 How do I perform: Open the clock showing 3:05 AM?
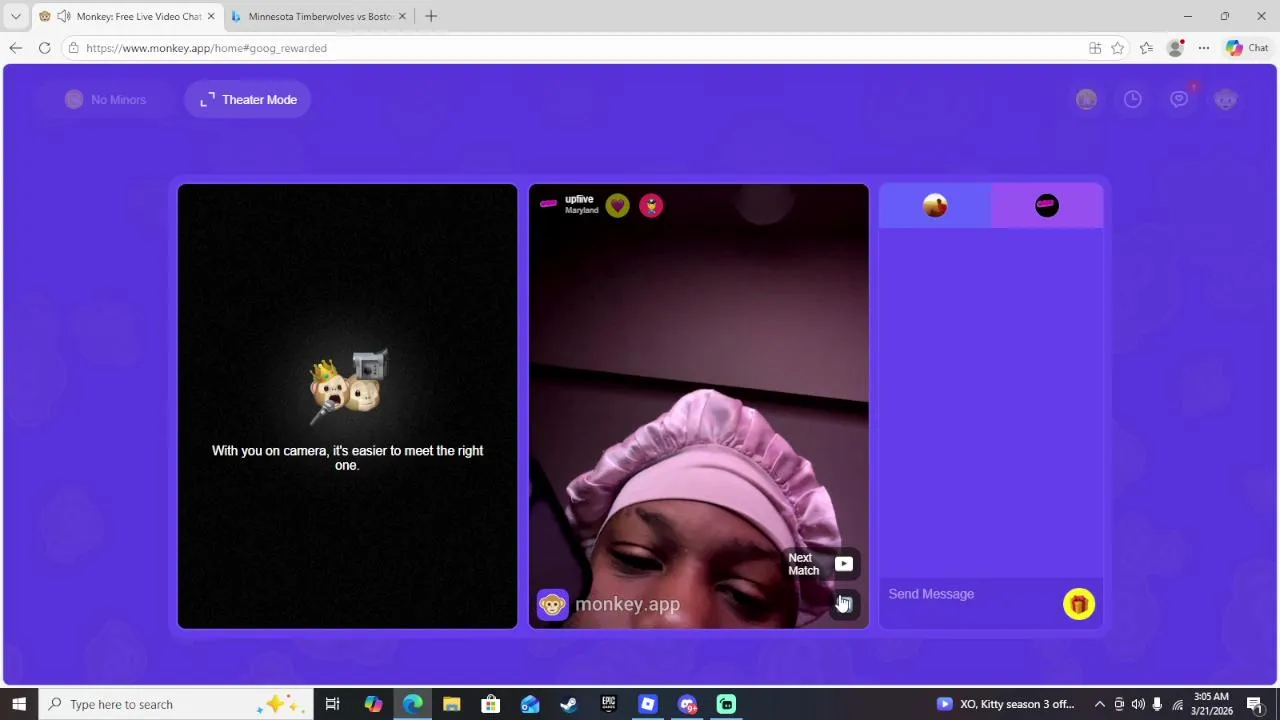tap(1211, 704)
